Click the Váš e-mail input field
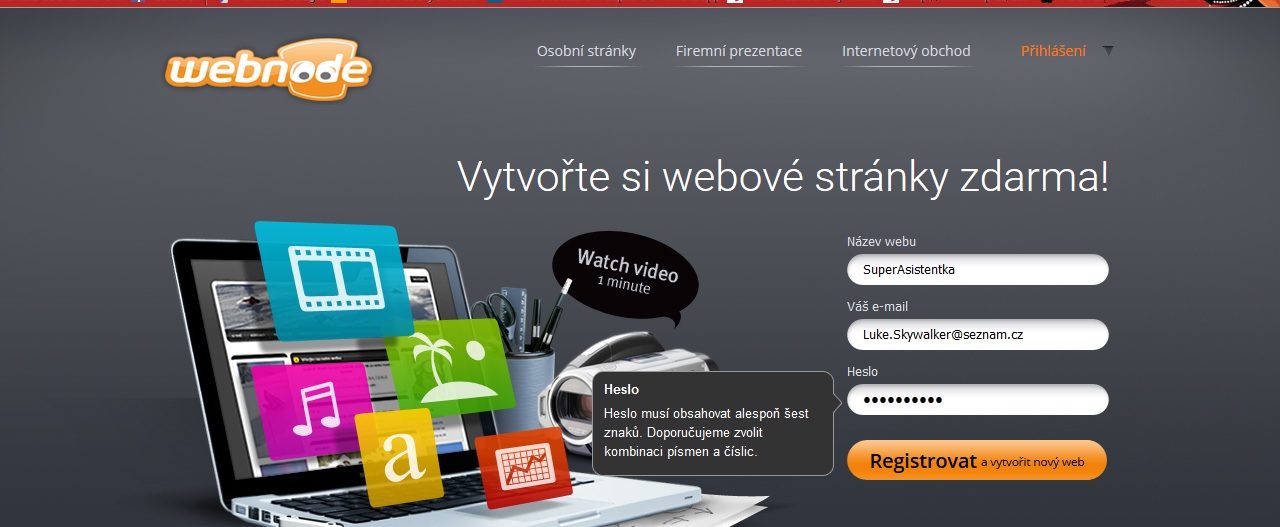Viewport: 1280px width, 527px height. 978,335
